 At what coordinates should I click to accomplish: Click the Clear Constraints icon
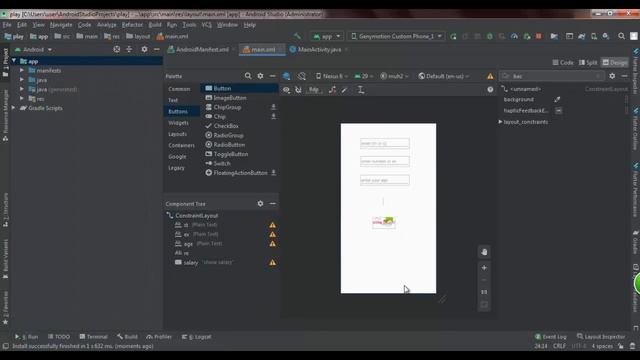pyautogui.click(x=332, y=90)
